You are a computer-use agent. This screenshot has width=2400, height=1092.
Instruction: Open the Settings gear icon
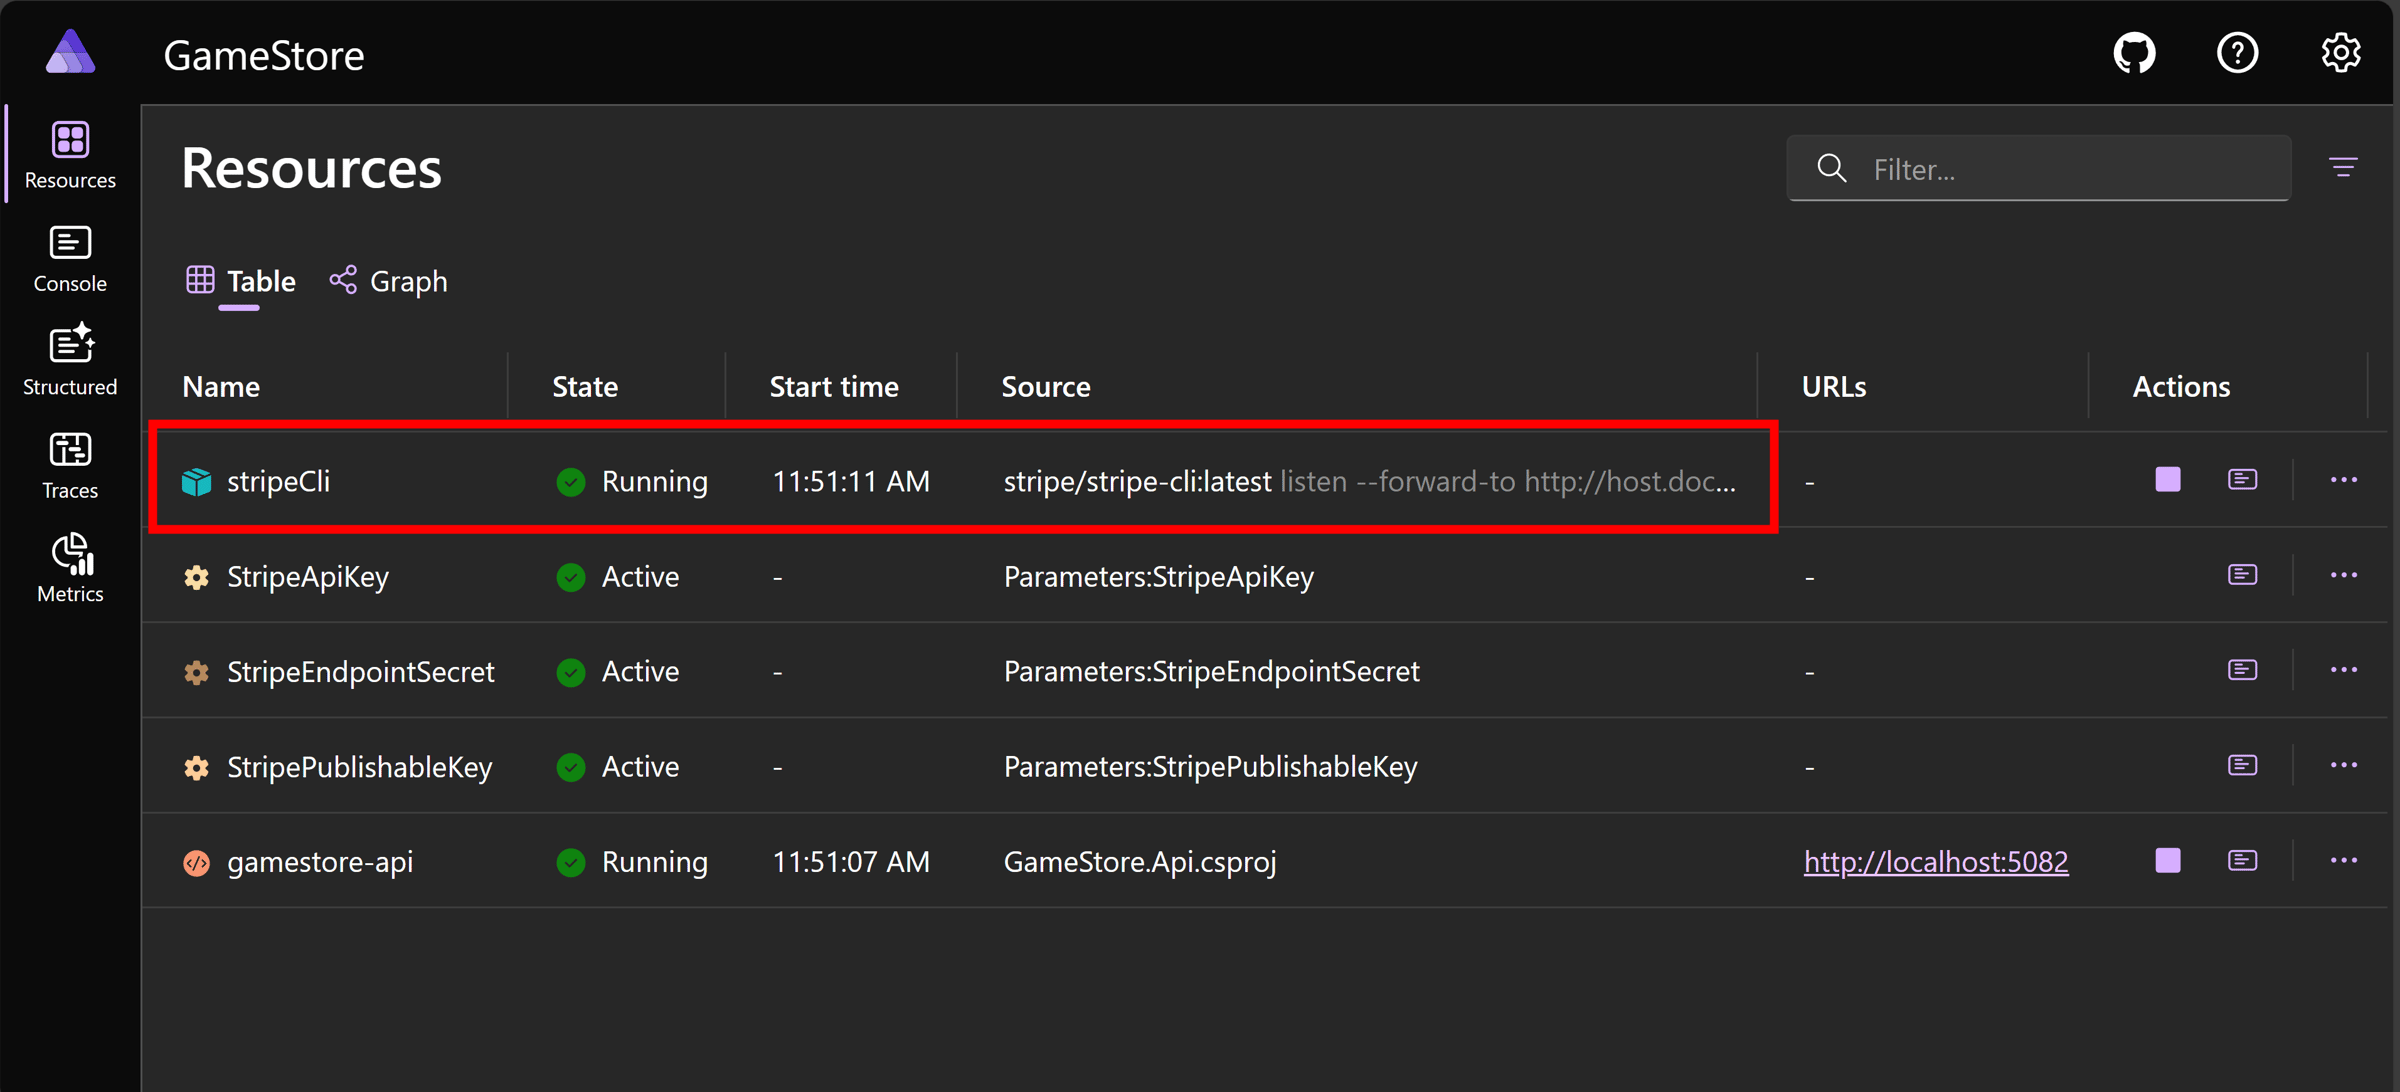pyautogui.click(x=2340, y=52)
